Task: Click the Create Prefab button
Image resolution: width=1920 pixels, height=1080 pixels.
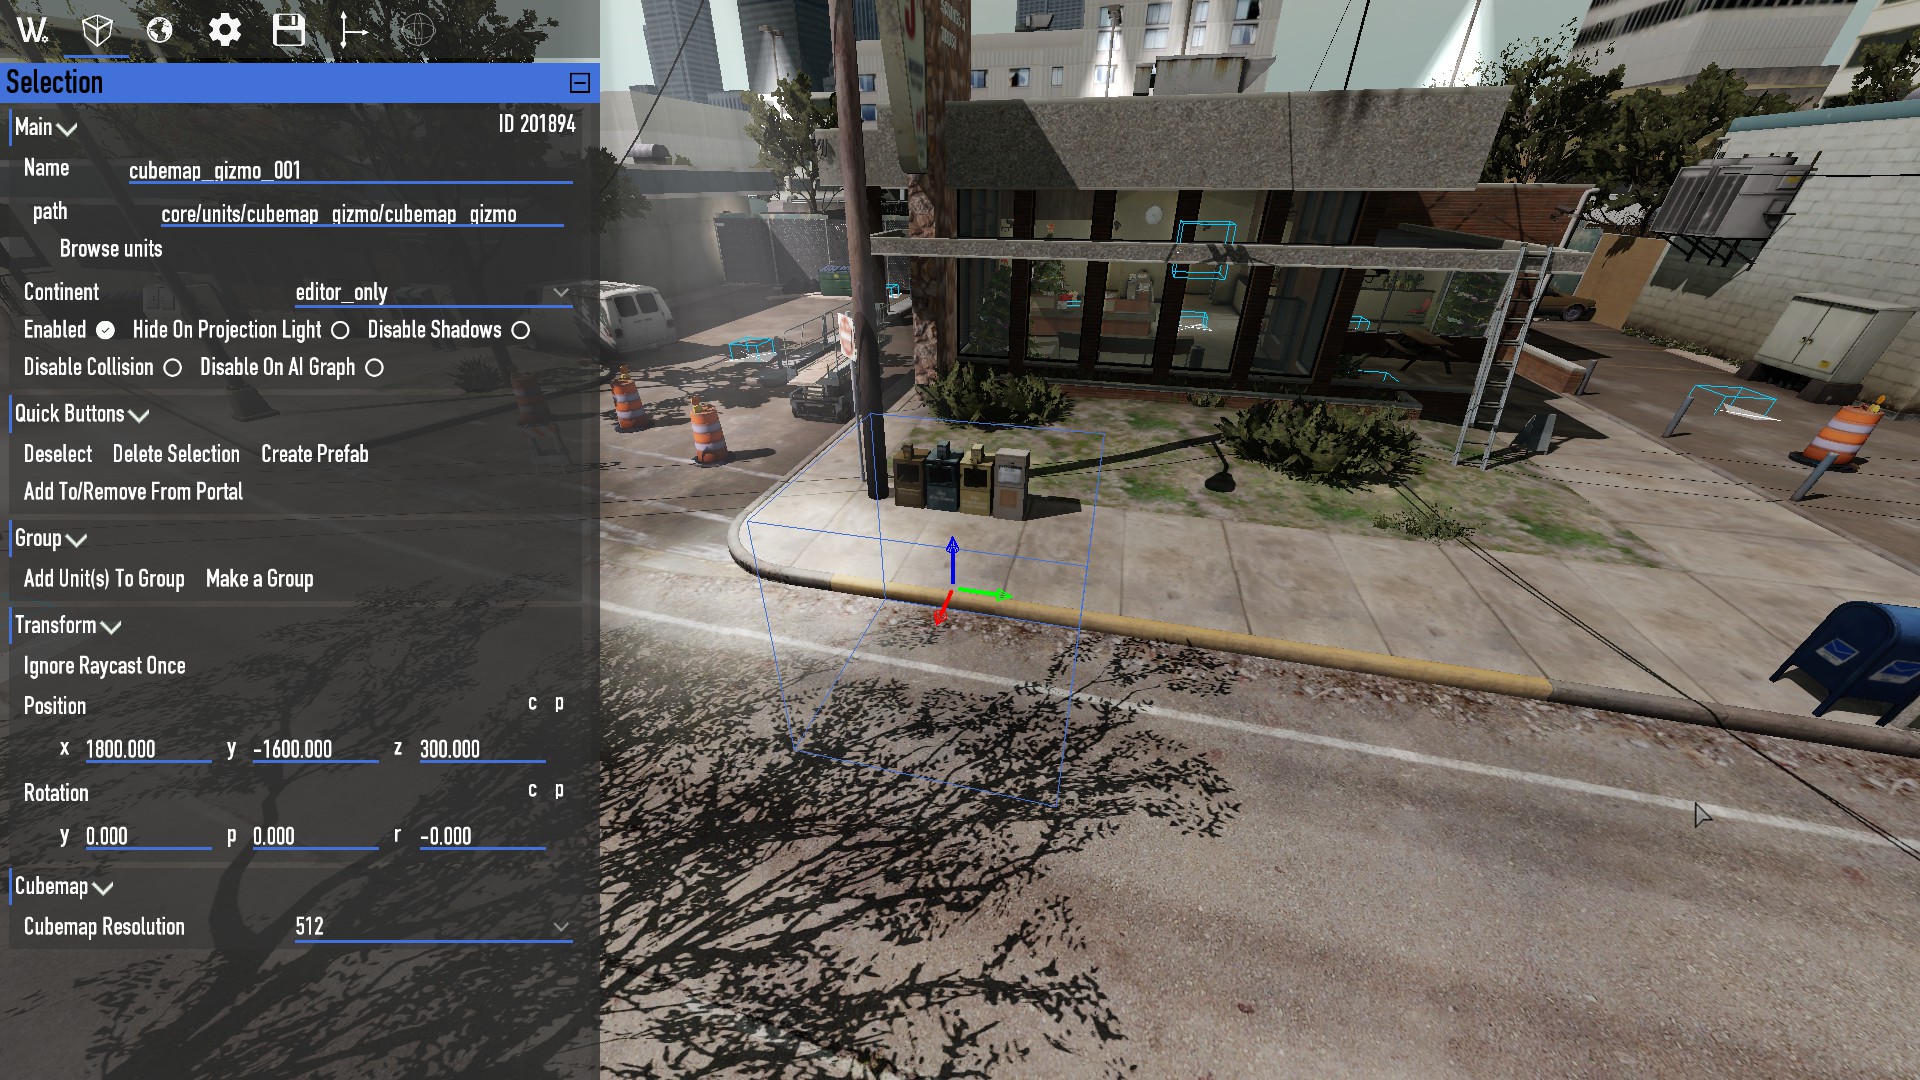Action: 314,454
